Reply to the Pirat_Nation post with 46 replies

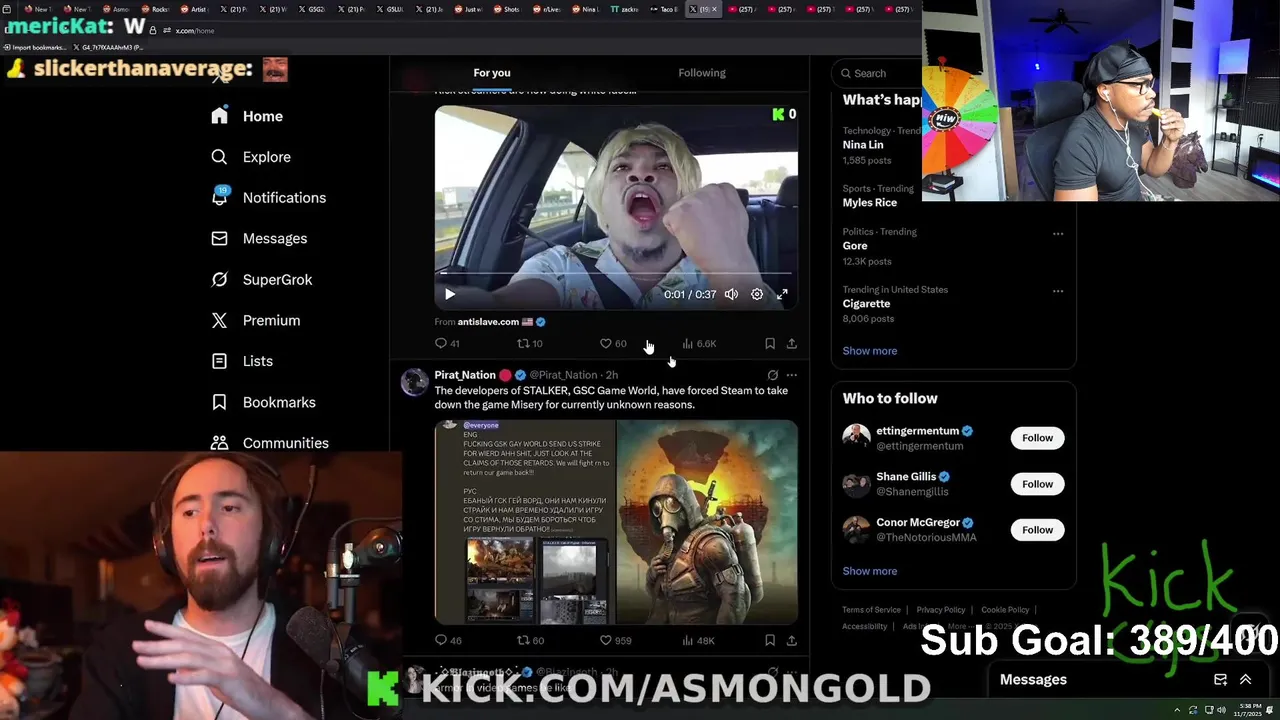(x=448, y=640)
